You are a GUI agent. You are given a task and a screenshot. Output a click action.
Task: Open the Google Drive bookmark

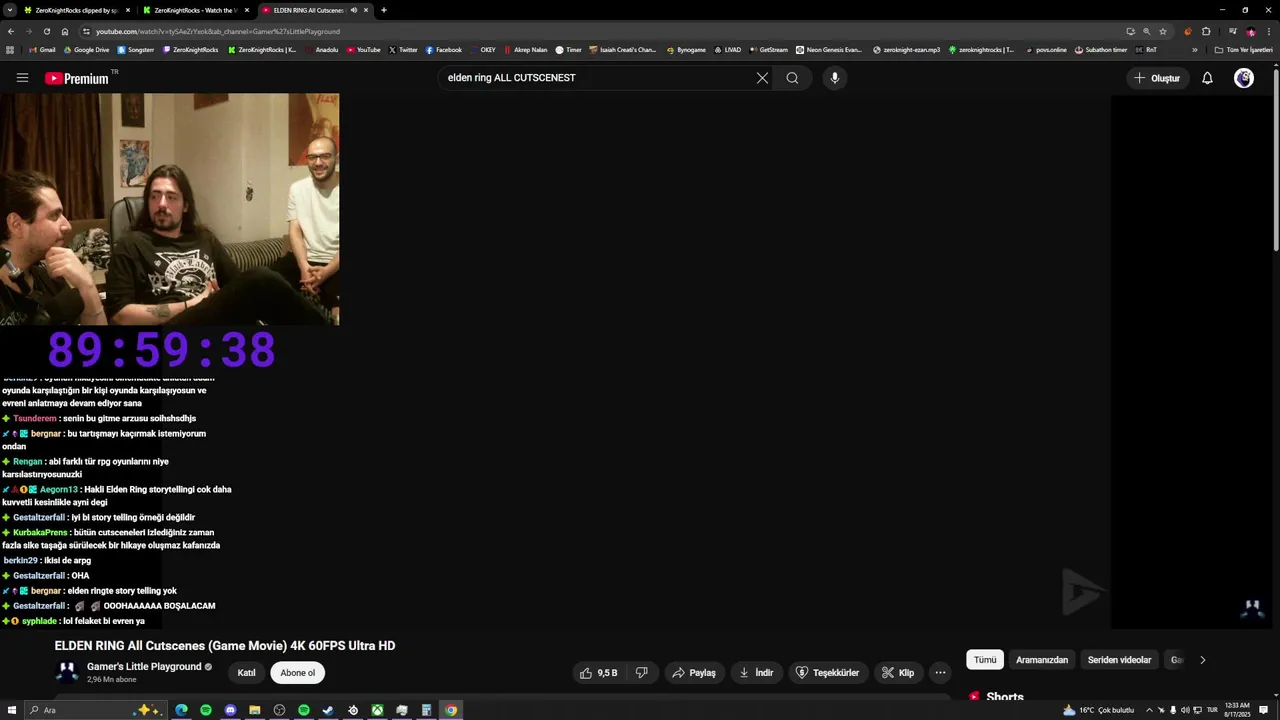tap(87, 49)
